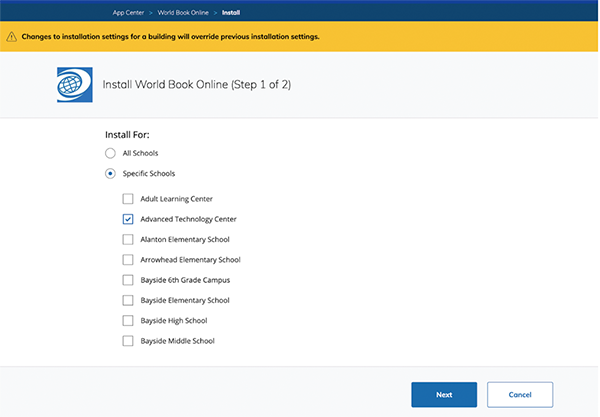The width and height of the screenshot is (600, 417).
Task: Click the World Book Online globe logo
Action: coord(75,85)
